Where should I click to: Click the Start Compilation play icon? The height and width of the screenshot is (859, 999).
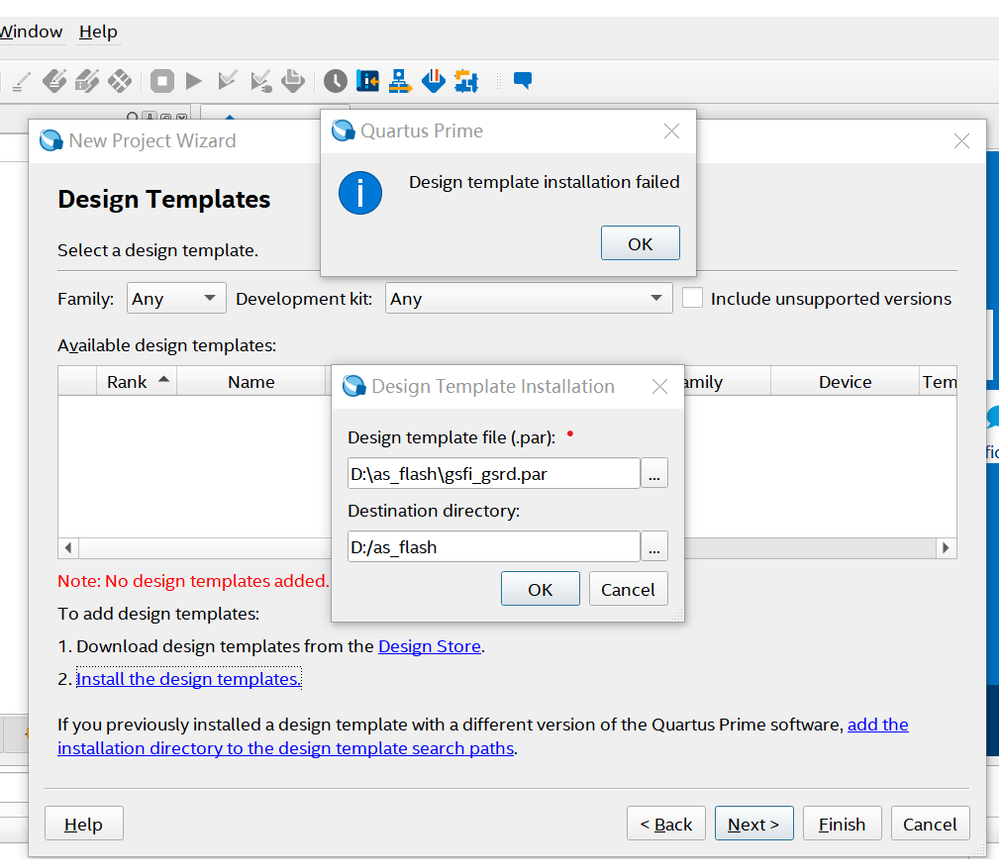click(x=194, y=81)
